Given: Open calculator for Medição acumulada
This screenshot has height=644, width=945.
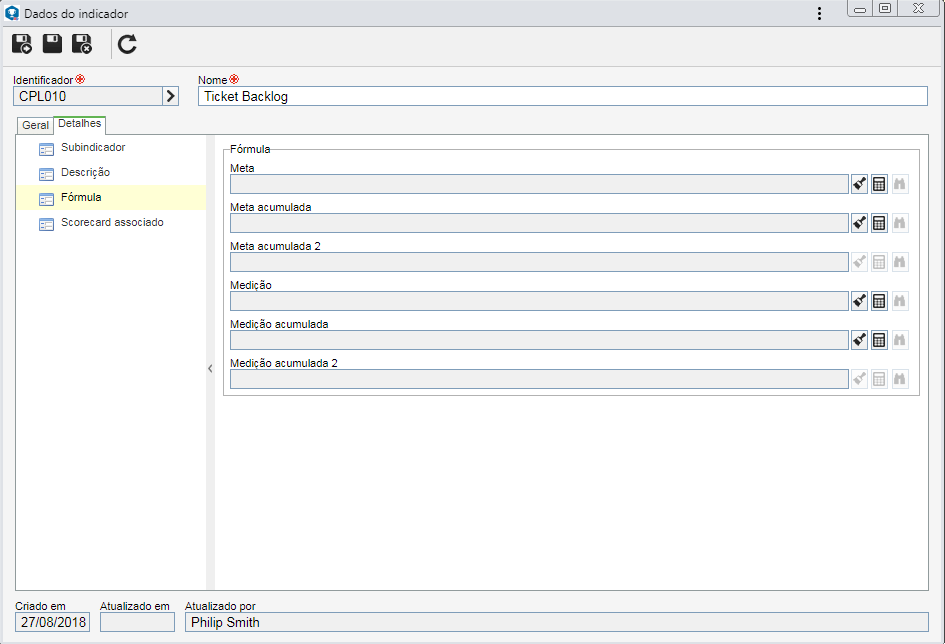Looking at the screenshot, I should click(879, 340).
